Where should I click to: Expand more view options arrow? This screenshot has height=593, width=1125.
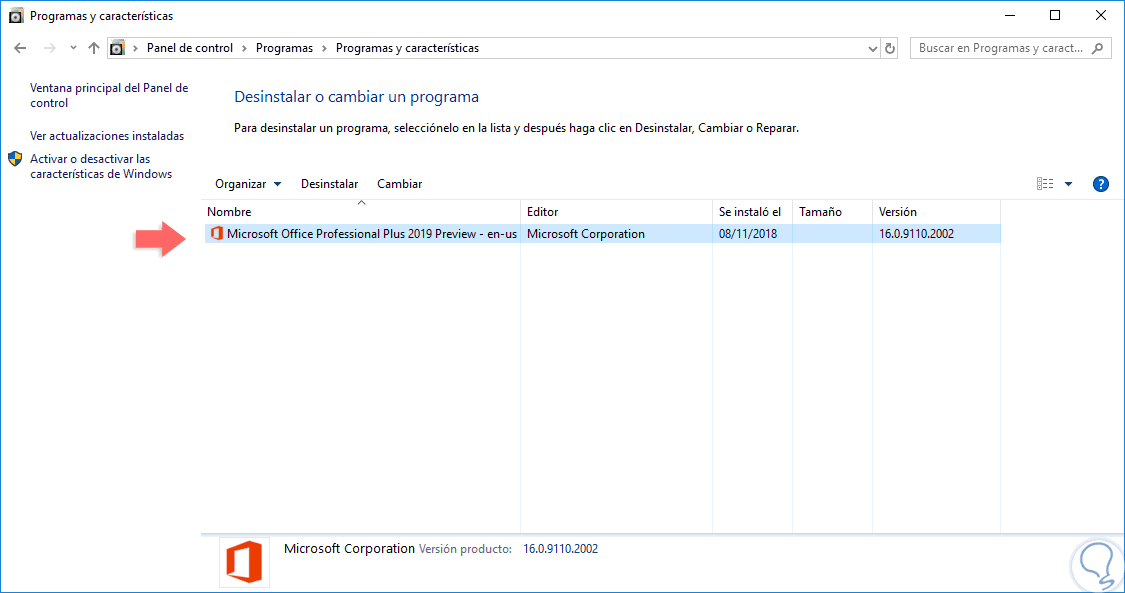(x=1068, y=184)
